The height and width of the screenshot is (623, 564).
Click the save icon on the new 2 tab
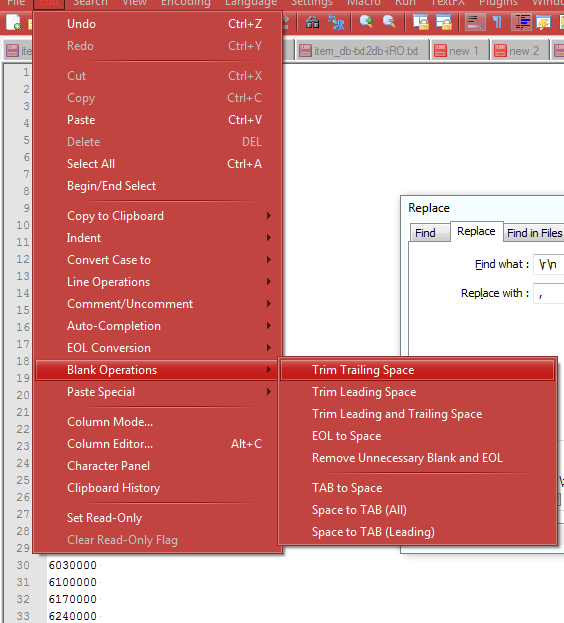click(x=500, y=51)
